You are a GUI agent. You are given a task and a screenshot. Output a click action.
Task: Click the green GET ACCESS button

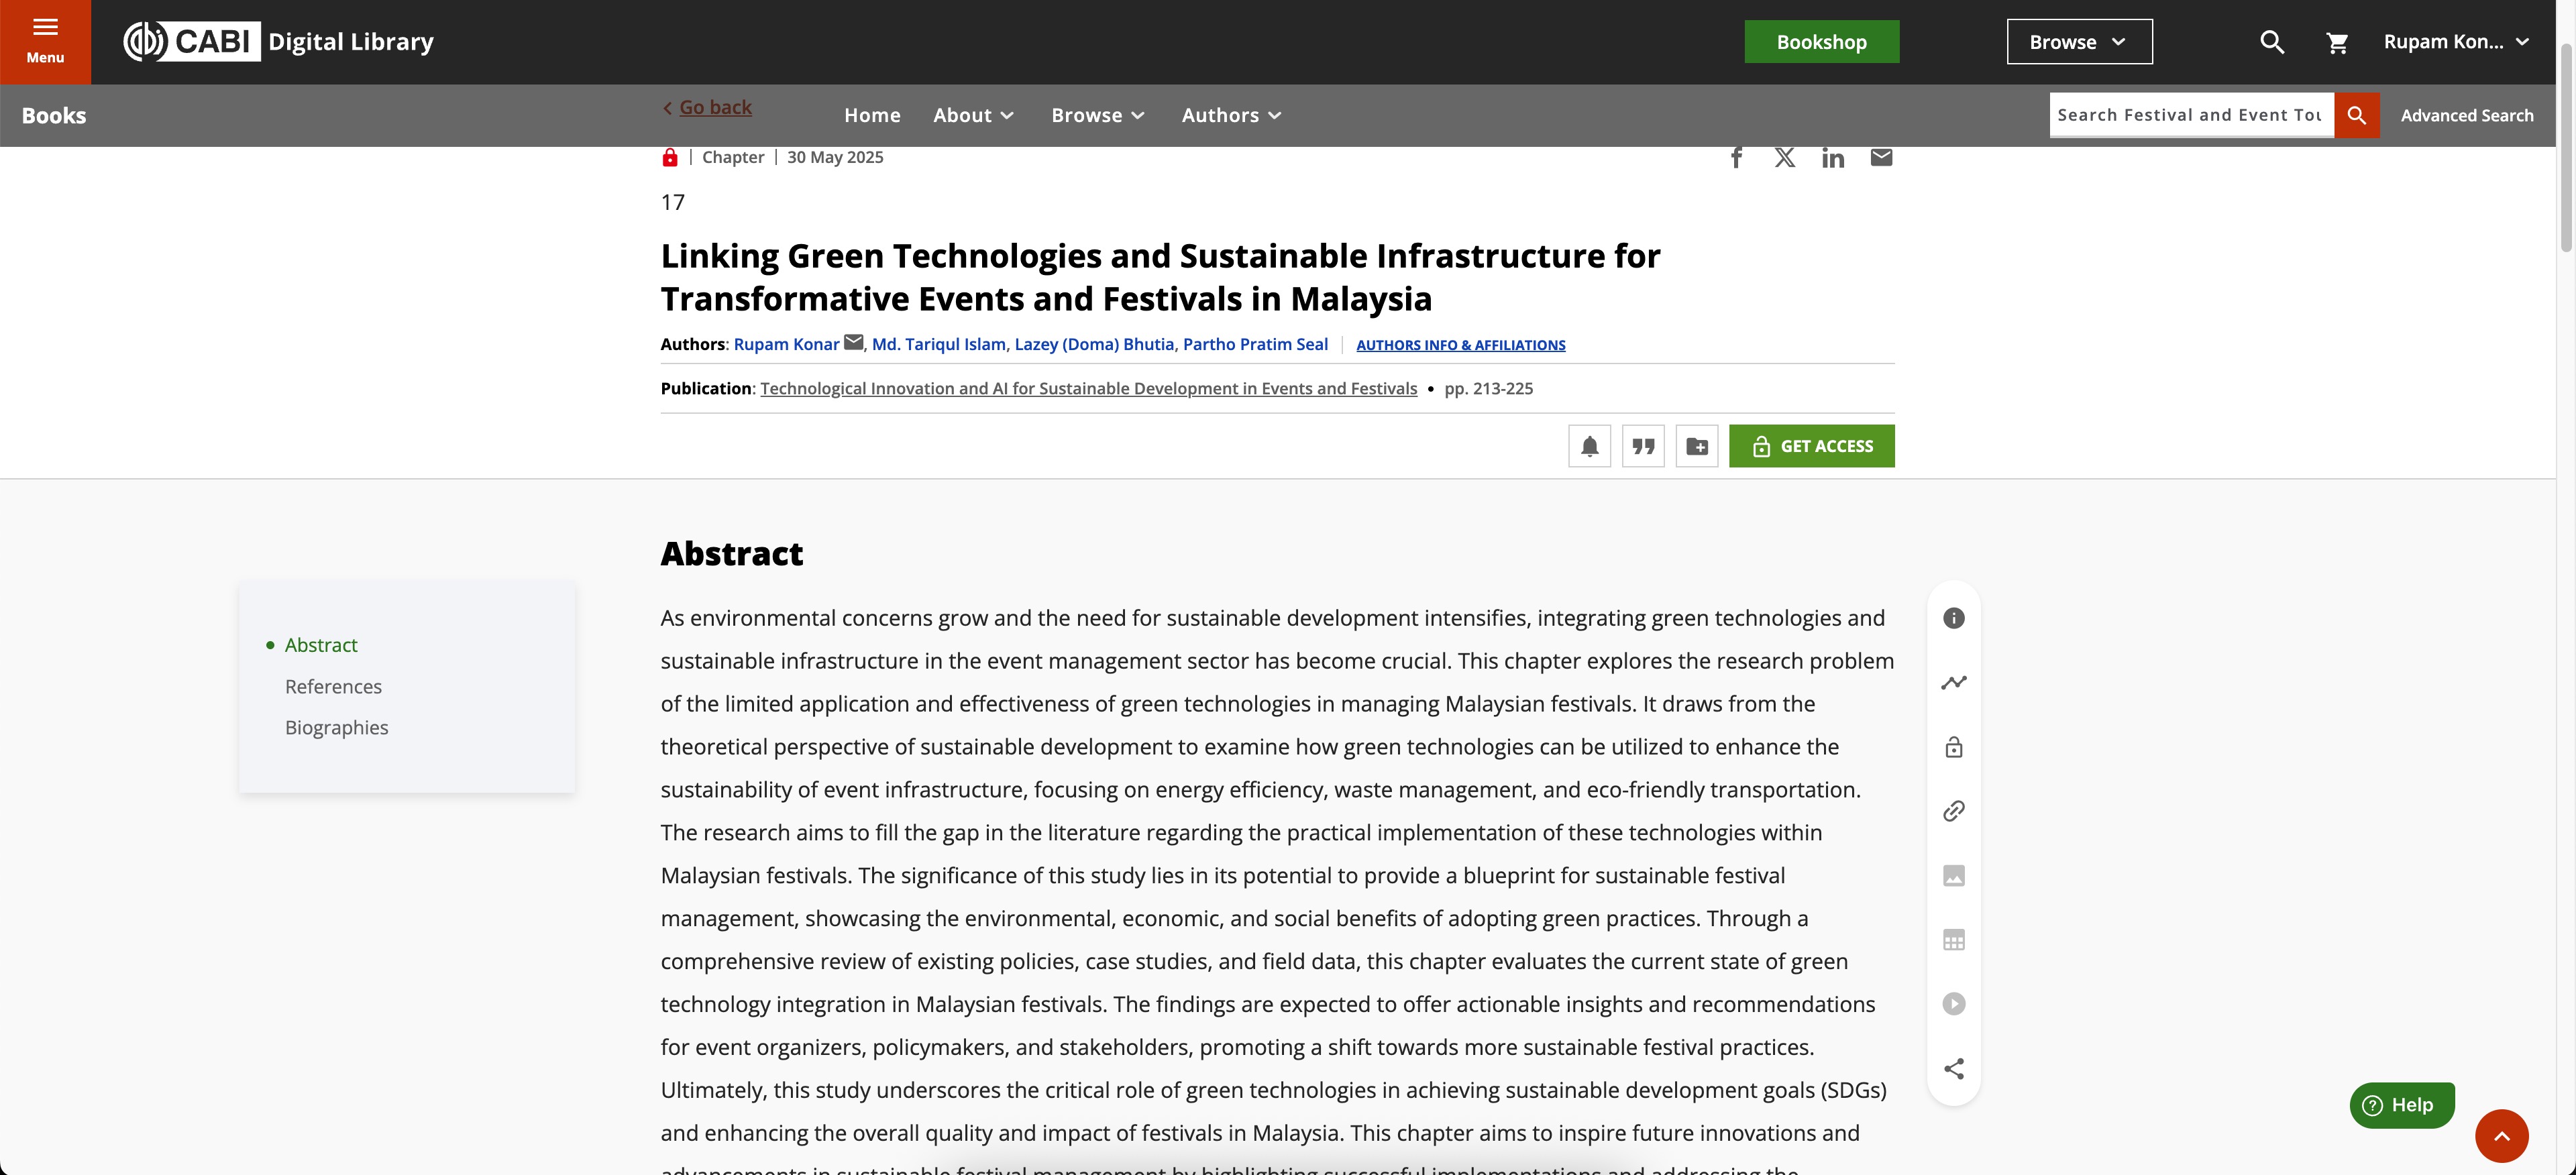pos(1811,446)
